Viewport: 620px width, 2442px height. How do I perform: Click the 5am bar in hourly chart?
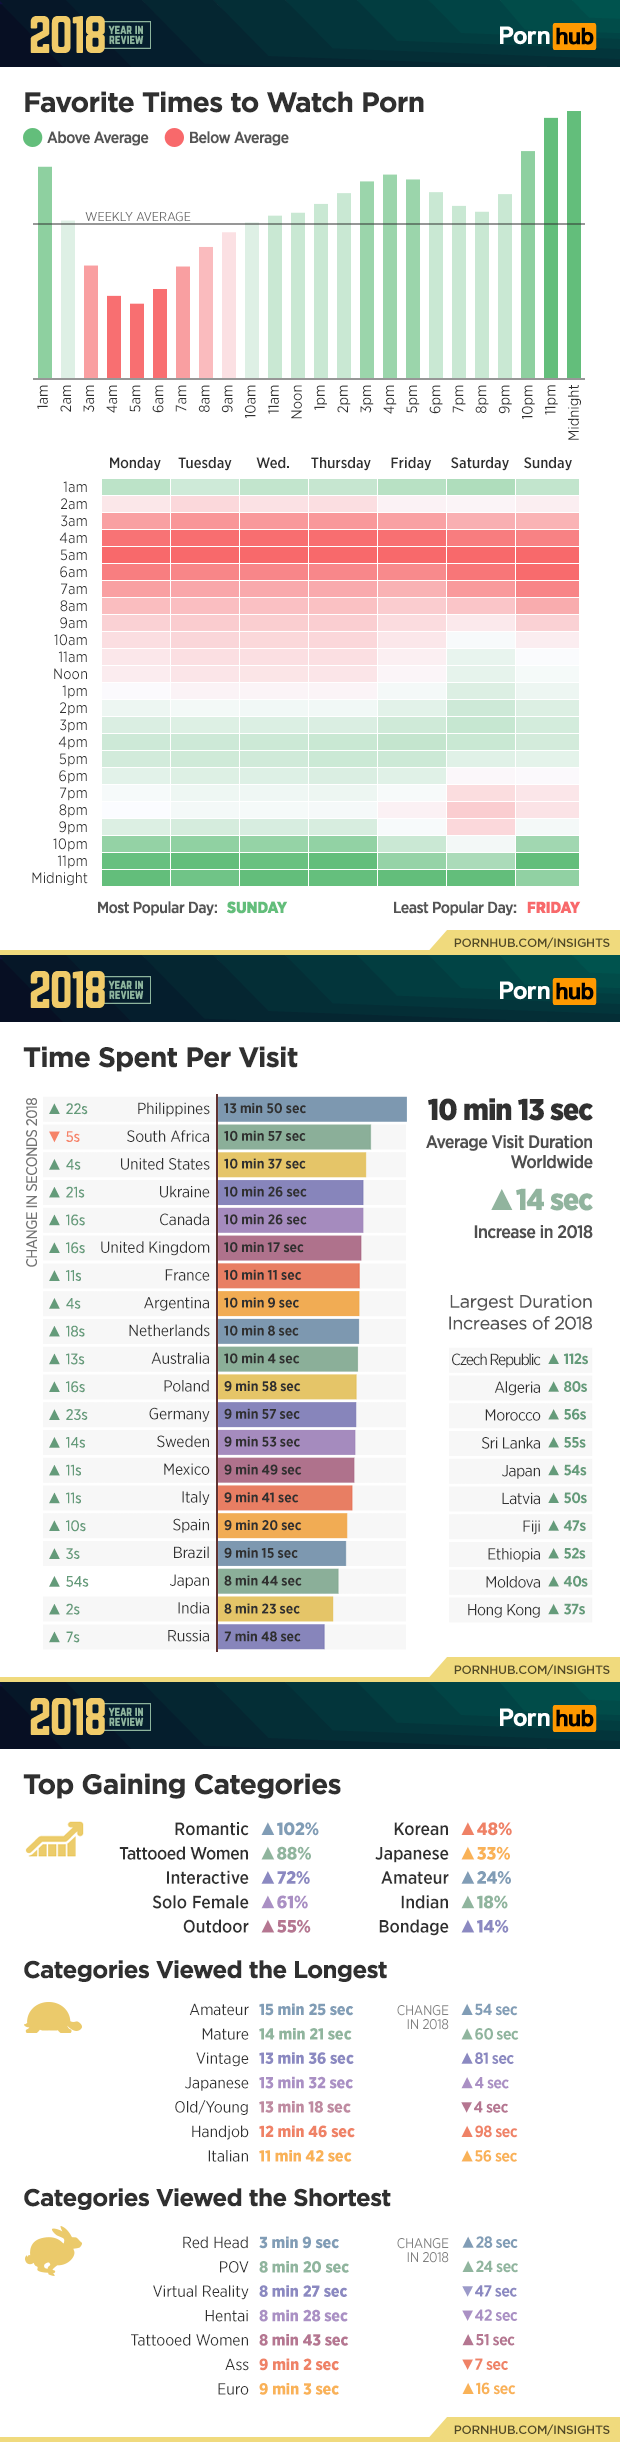(x=137, y=341)
